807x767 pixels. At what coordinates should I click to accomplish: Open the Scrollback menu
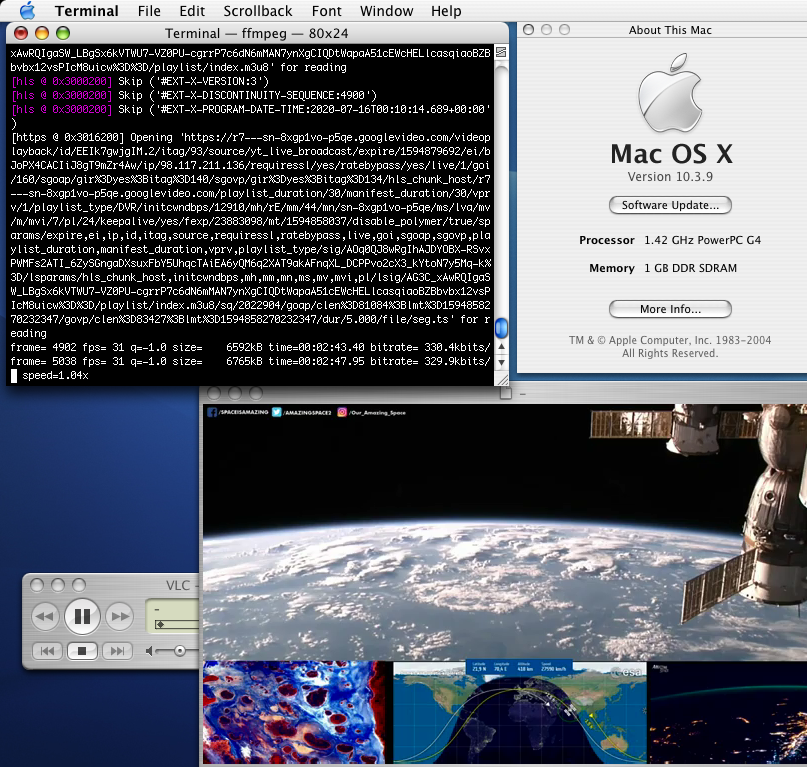point(258,11)
